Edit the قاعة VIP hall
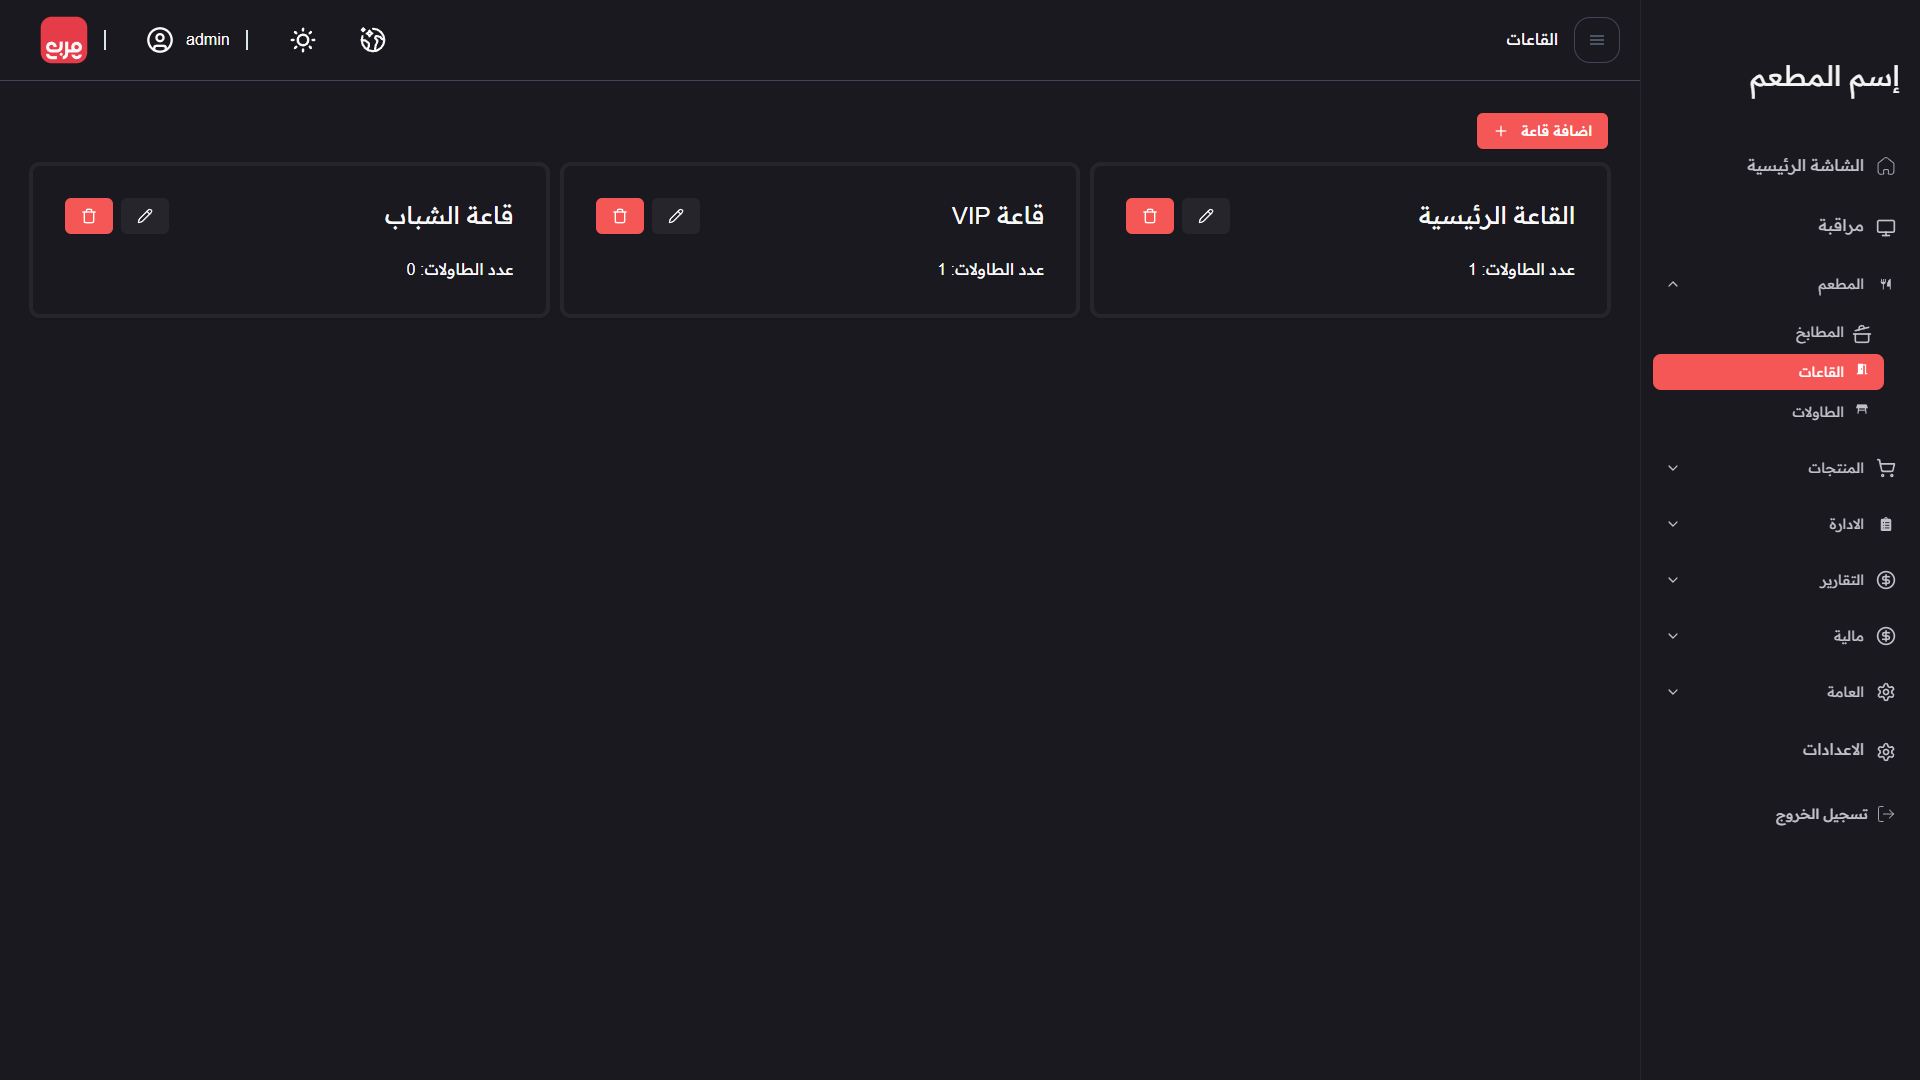Viewport: 1920px width, 1080px height. 675,216
